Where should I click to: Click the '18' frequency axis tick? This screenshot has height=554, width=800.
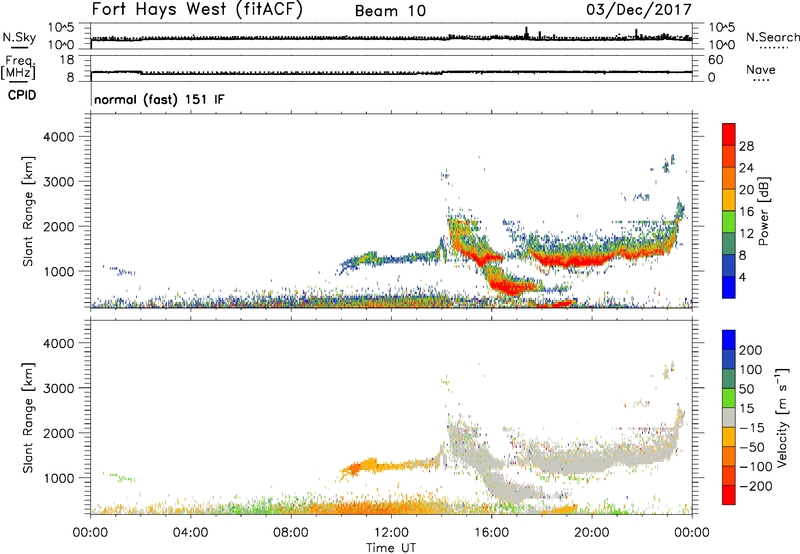[x=66, y=60]
